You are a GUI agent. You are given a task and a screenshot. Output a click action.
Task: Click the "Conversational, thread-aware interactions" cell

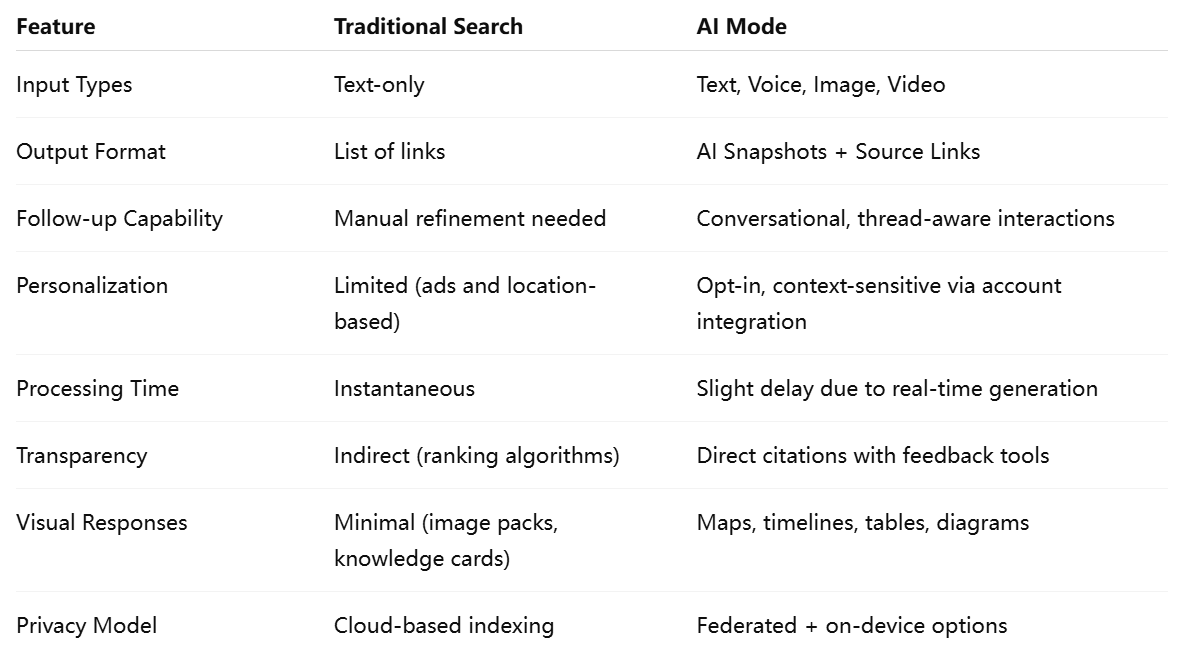pos(905,219)
